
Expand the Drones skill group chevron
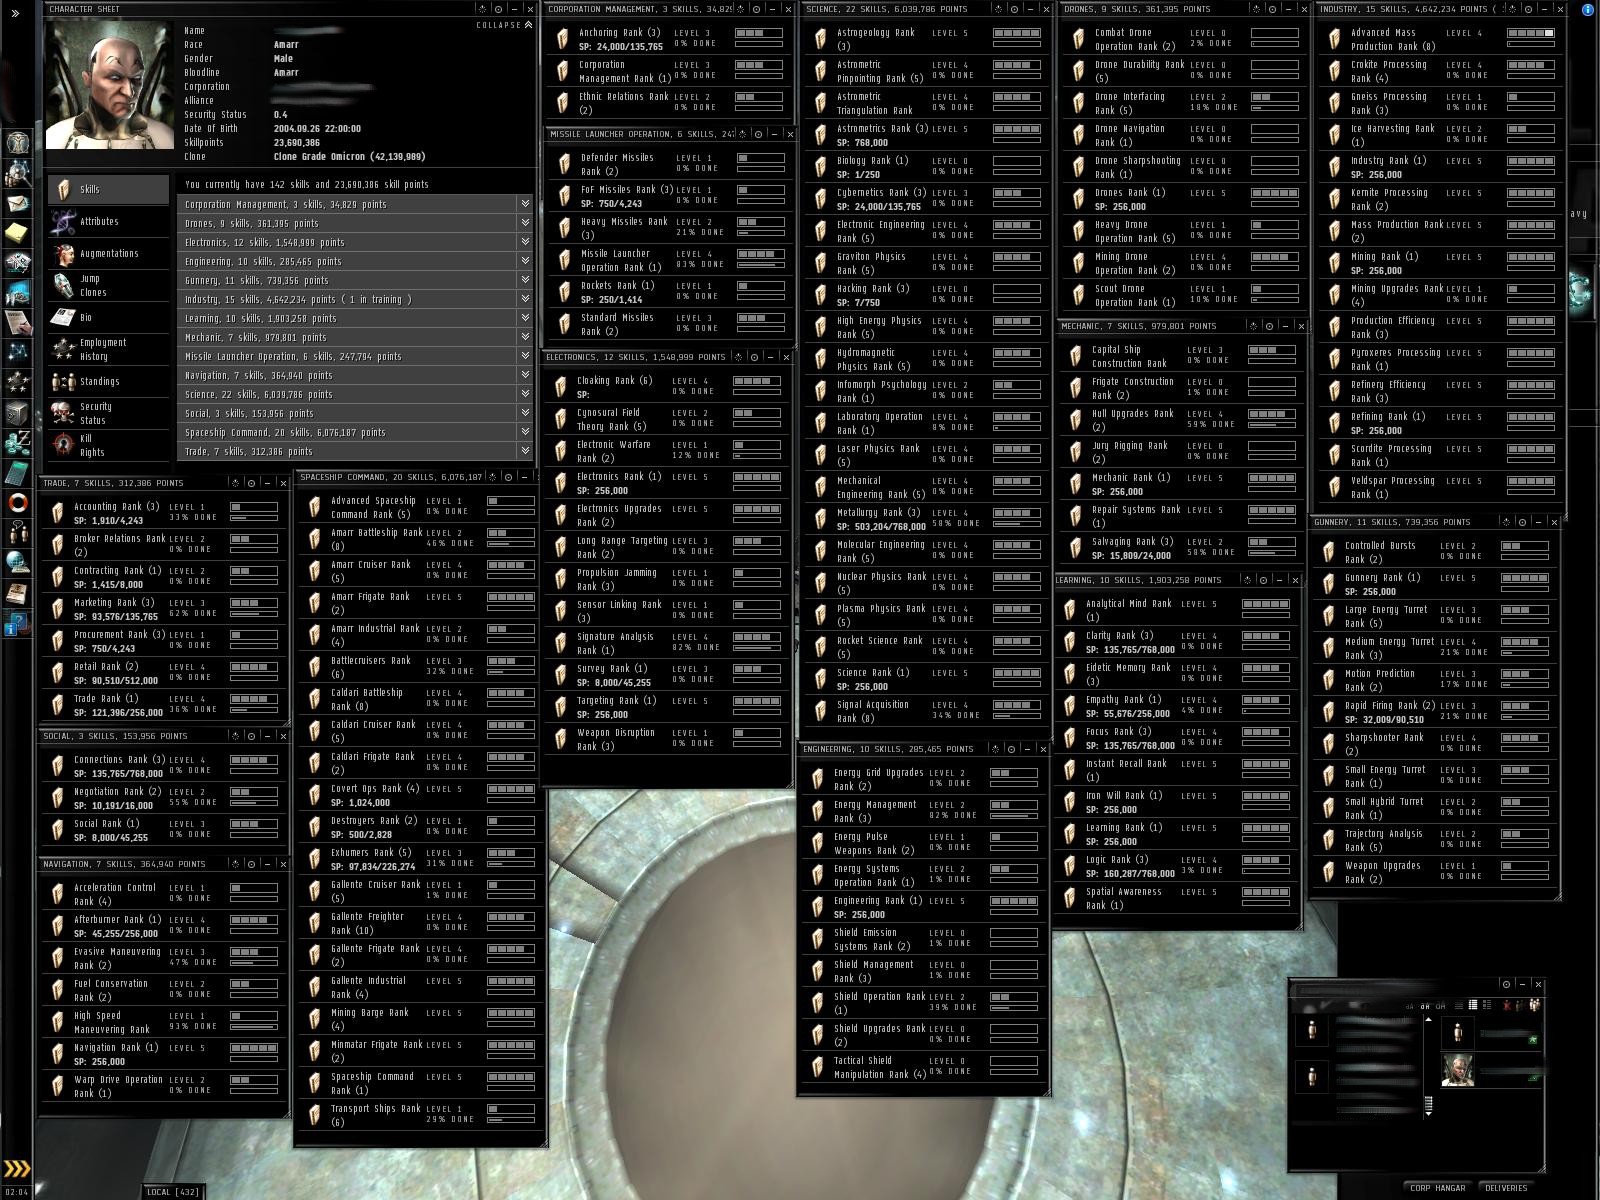click(525, 223)
